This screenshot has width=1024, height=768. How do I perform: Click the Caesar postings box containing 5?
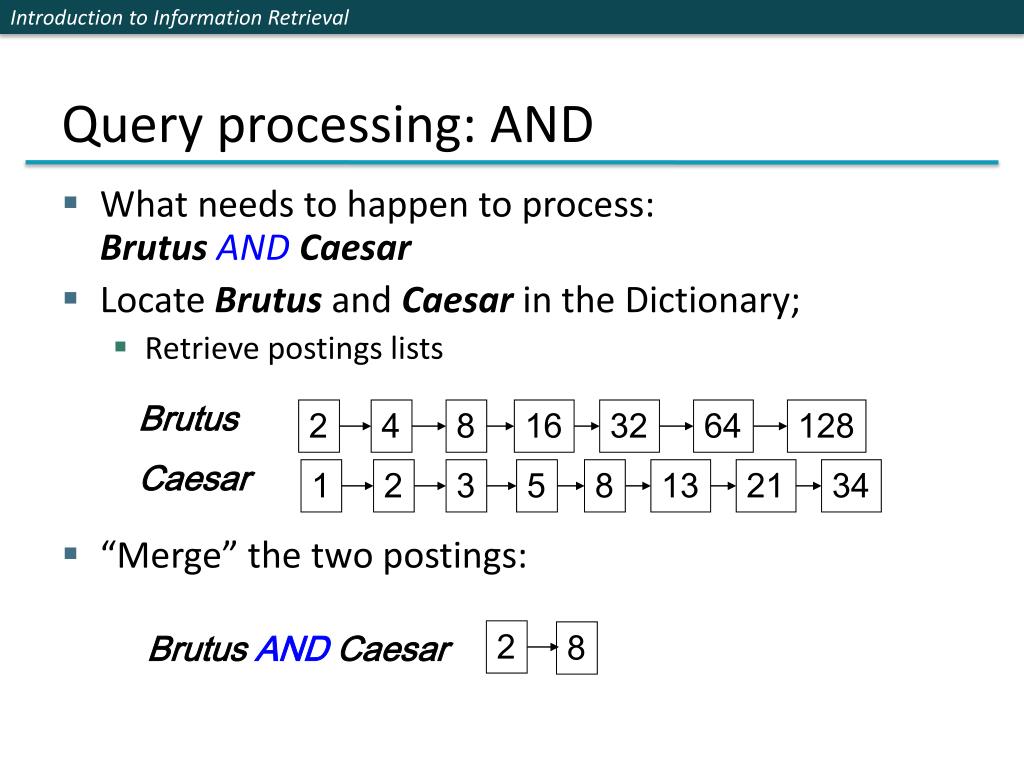point(537,485)
